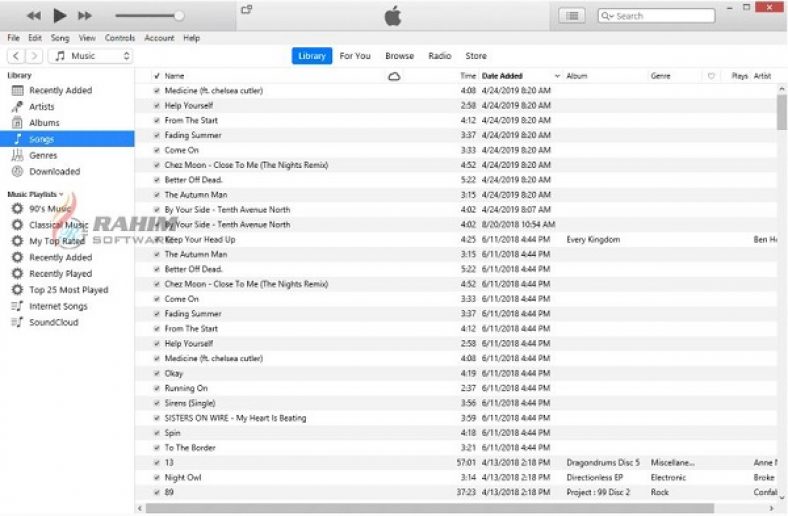Switch to the Store tab

coord(476,56)
